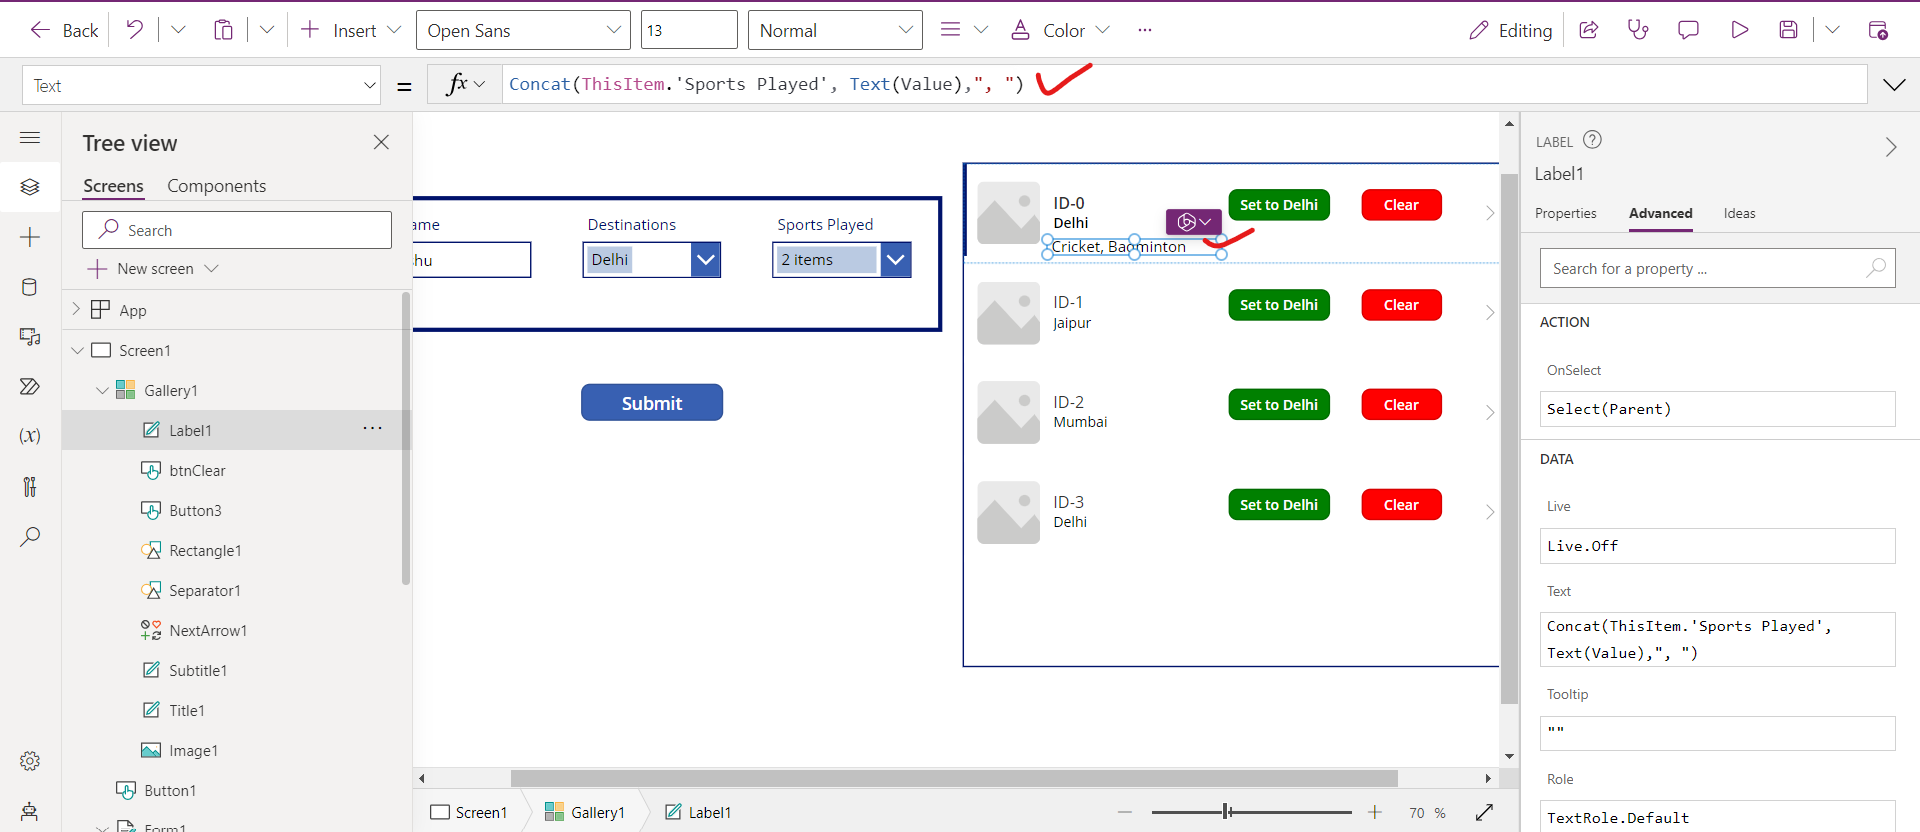The image size is (1920, 832).
Task: Preview the app with the Play icon
Action: pos(1739,30)
